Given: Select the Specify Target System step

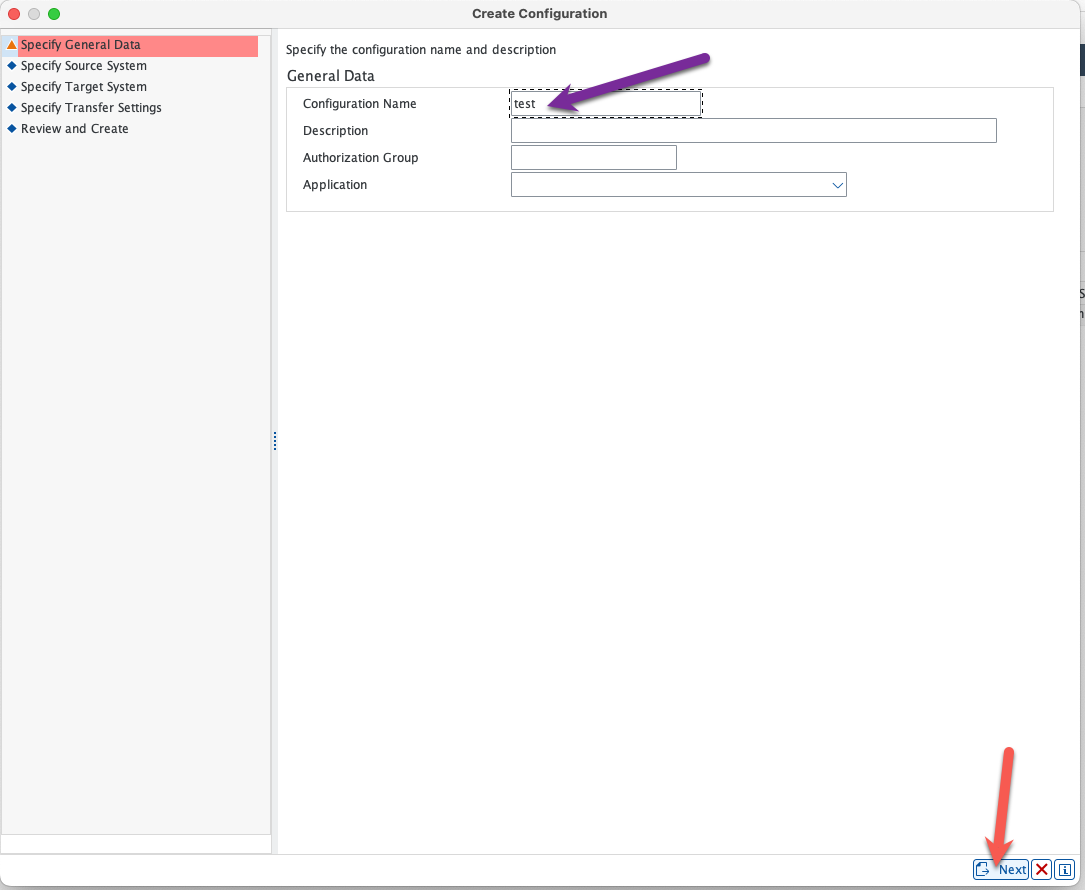Looking at the screenshot, I should click(84, 87).
